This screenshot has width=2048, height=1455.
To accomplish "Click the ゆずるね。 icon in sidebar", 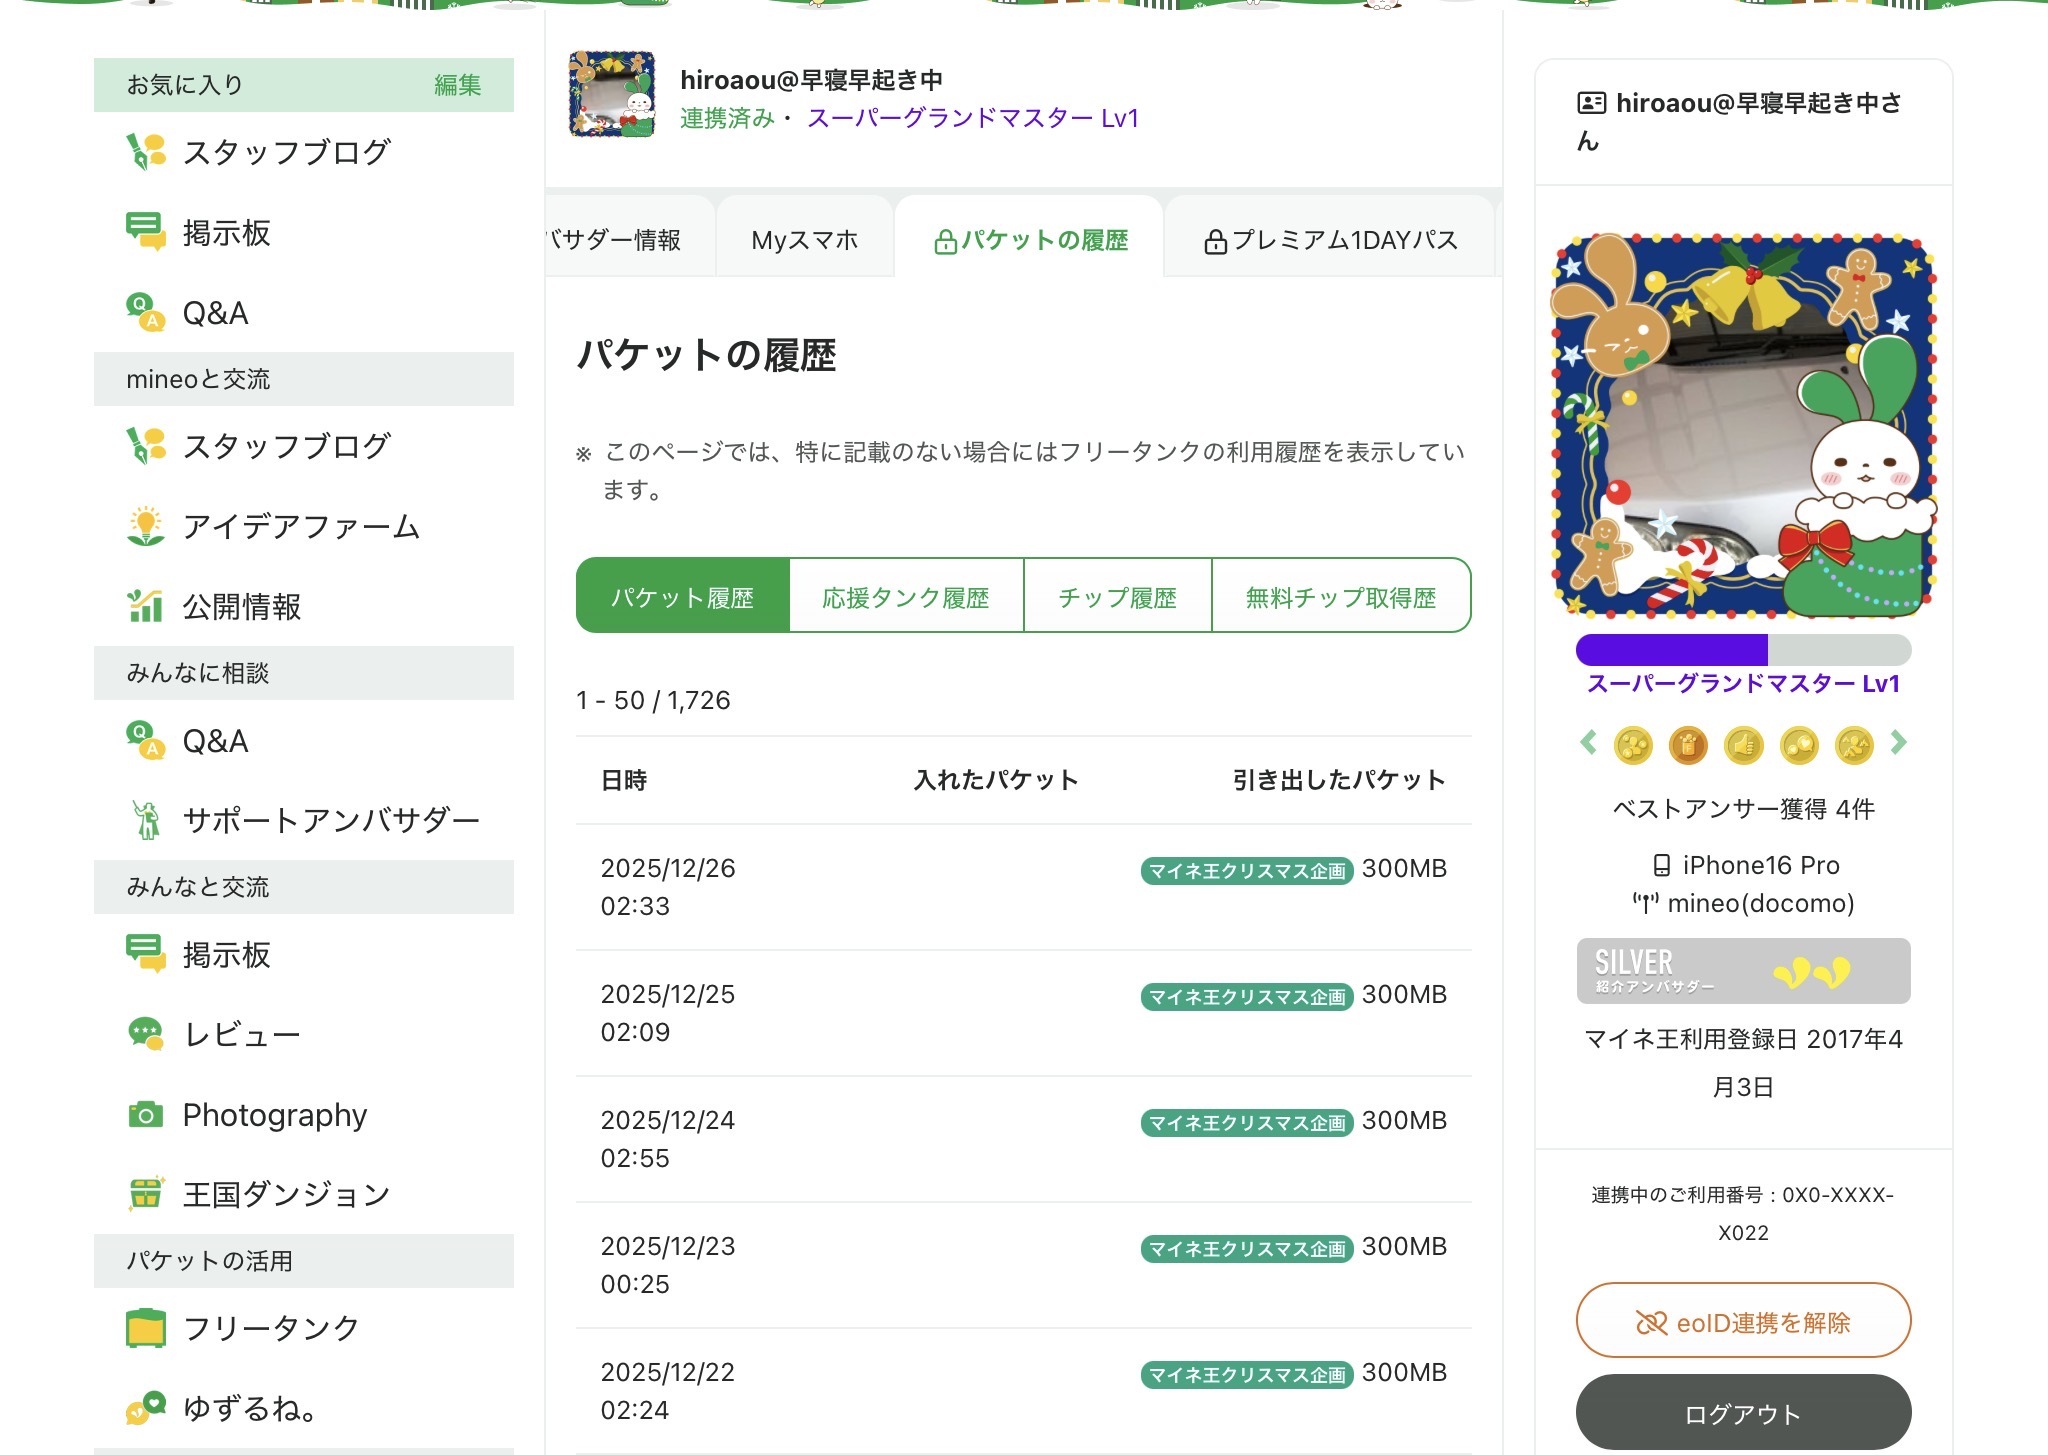I will [146, 1408].
